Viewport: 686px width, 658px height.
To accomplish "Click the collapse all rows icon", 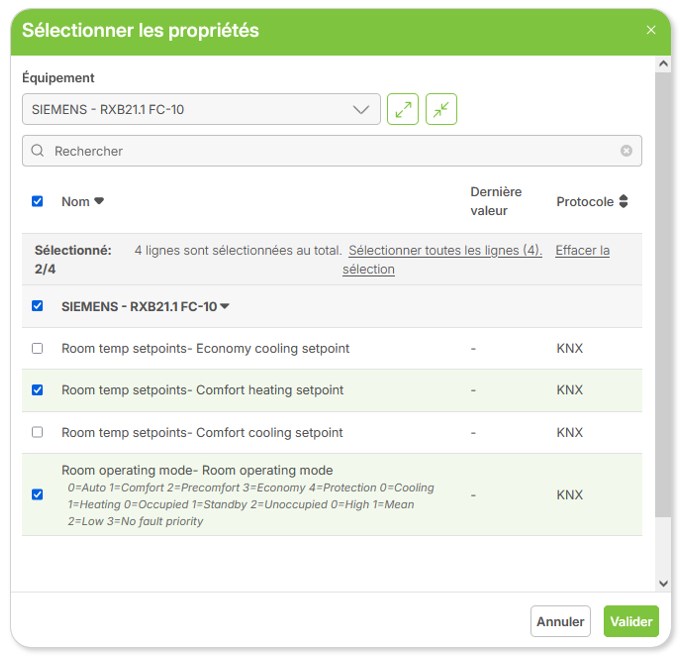I will coord(441,109).
